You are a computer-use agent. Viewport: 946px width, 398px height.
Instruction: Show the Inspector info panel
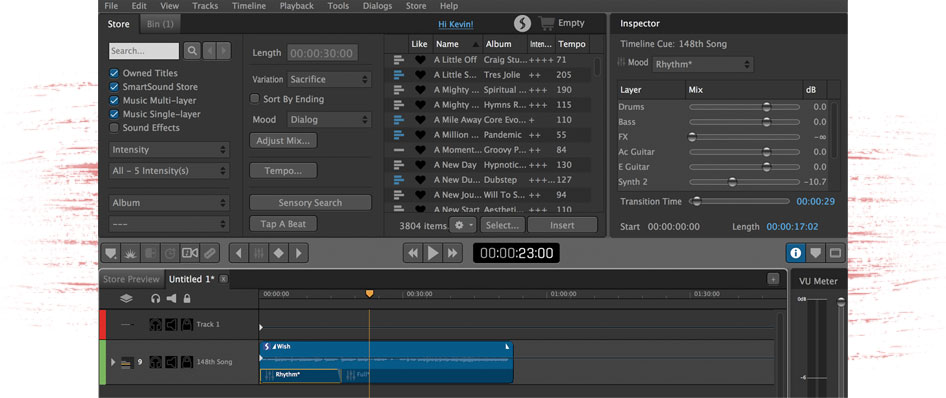(x=795, y=253)
